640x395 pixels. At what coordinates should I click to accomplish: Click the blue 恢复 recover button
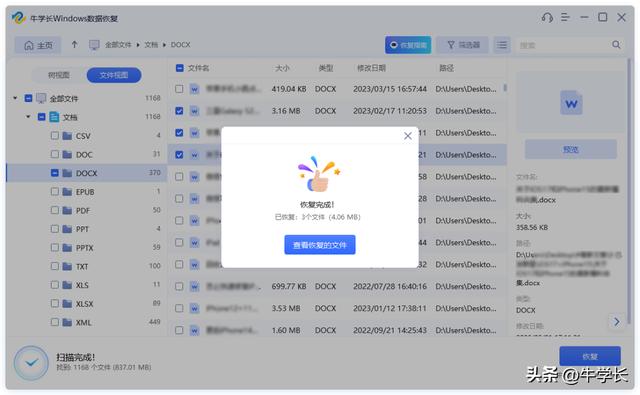pos(590,356)
